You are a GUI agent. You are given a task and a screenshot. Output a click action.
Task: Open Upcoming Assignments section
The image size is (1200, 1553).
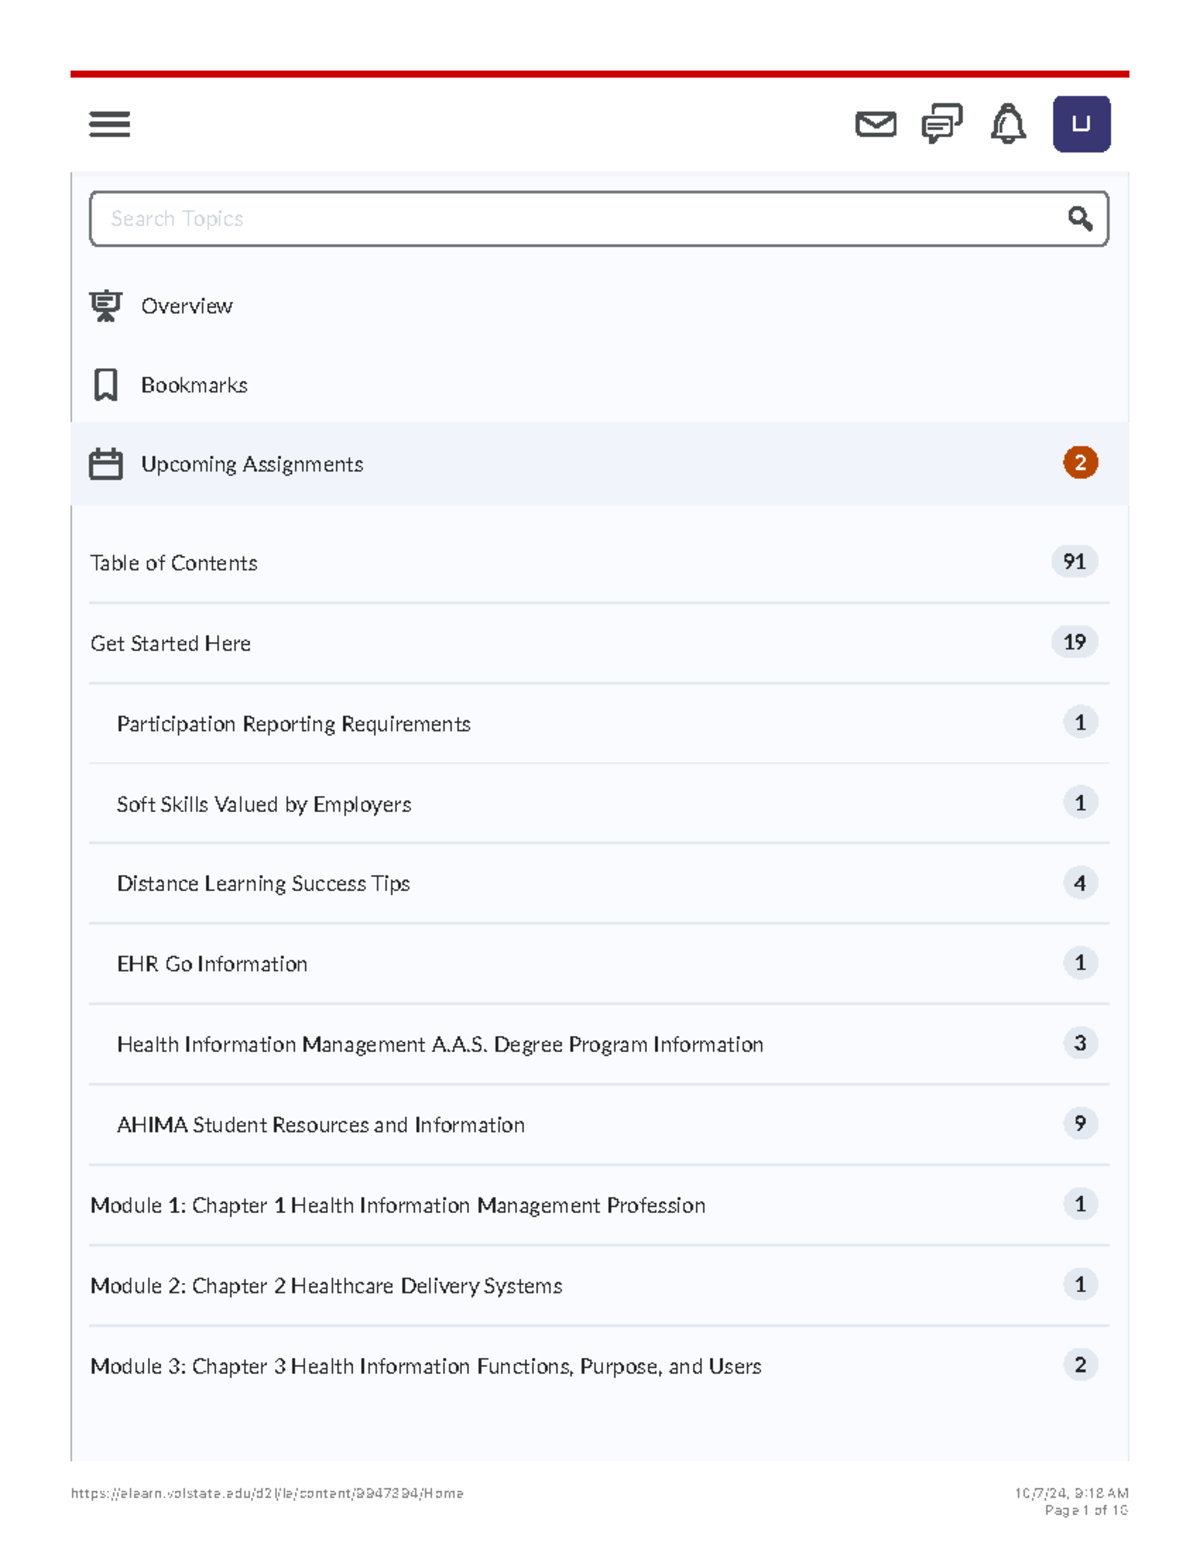click(252, 464)
